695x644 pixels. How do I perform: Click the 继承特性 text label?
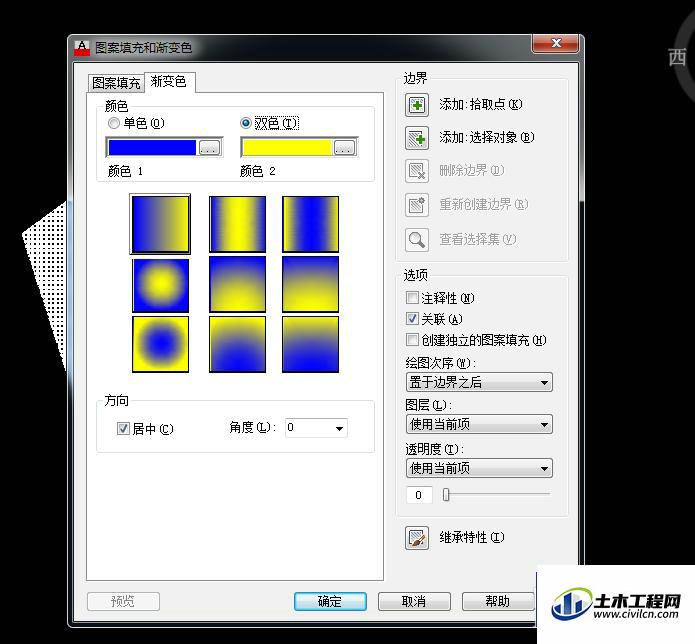(472, 538)
